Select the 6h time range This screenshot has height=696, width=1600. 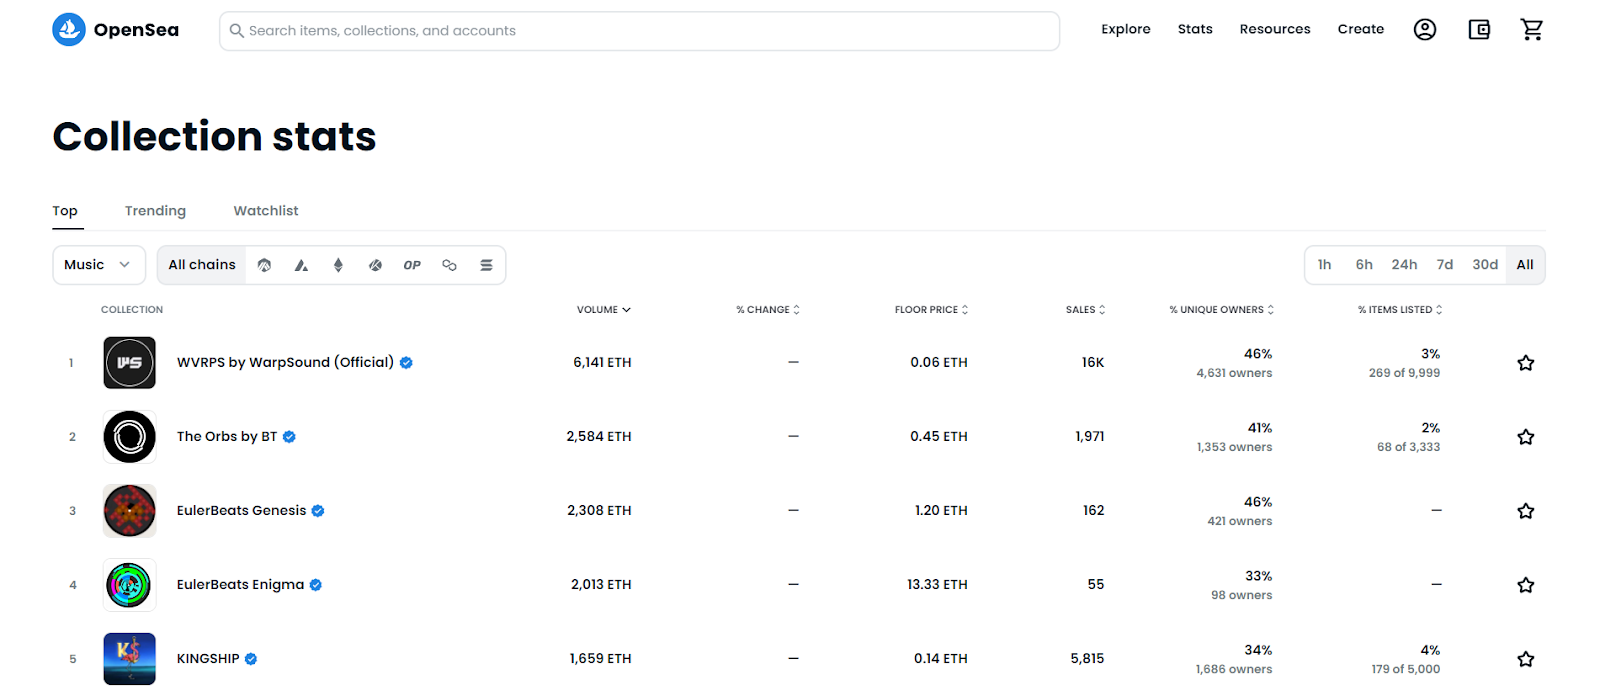pos(1364,265)
